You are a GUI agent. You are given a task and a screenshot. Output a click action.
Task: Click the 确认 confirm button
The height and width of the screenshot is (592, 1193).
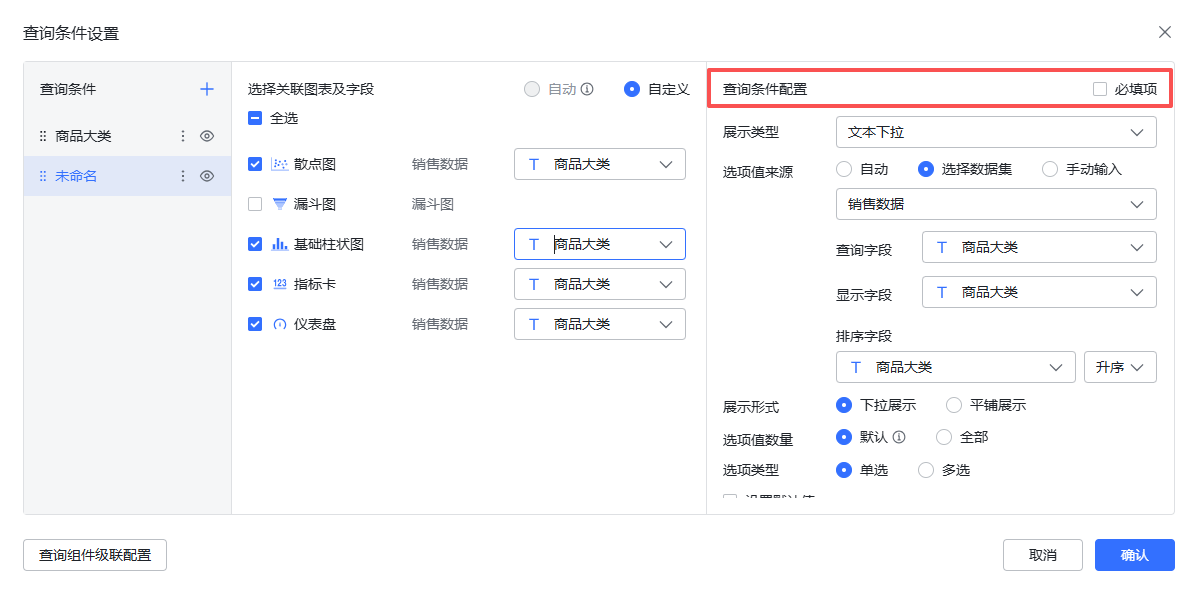tap(1134, 555)
